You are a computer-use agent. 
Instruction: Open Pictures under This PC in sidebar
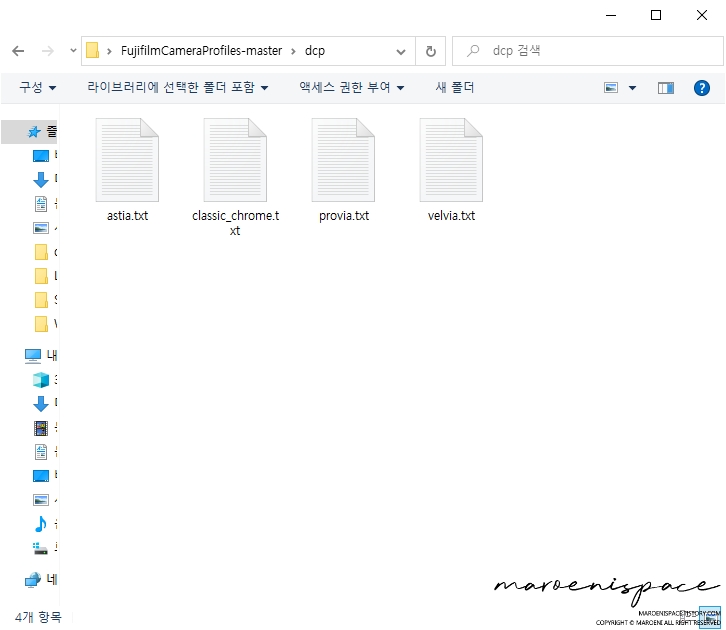click(x=41, y=500)
